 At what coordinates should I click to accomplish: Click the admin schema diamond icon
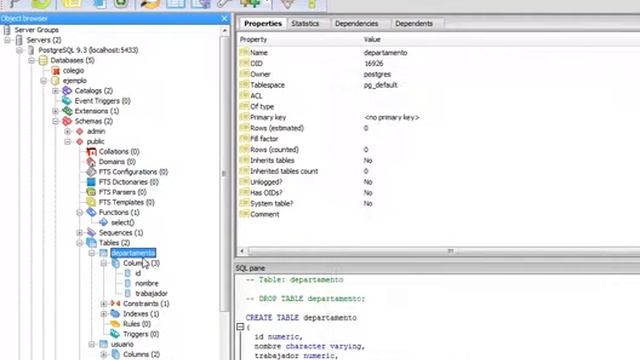[x=80, y=131]
